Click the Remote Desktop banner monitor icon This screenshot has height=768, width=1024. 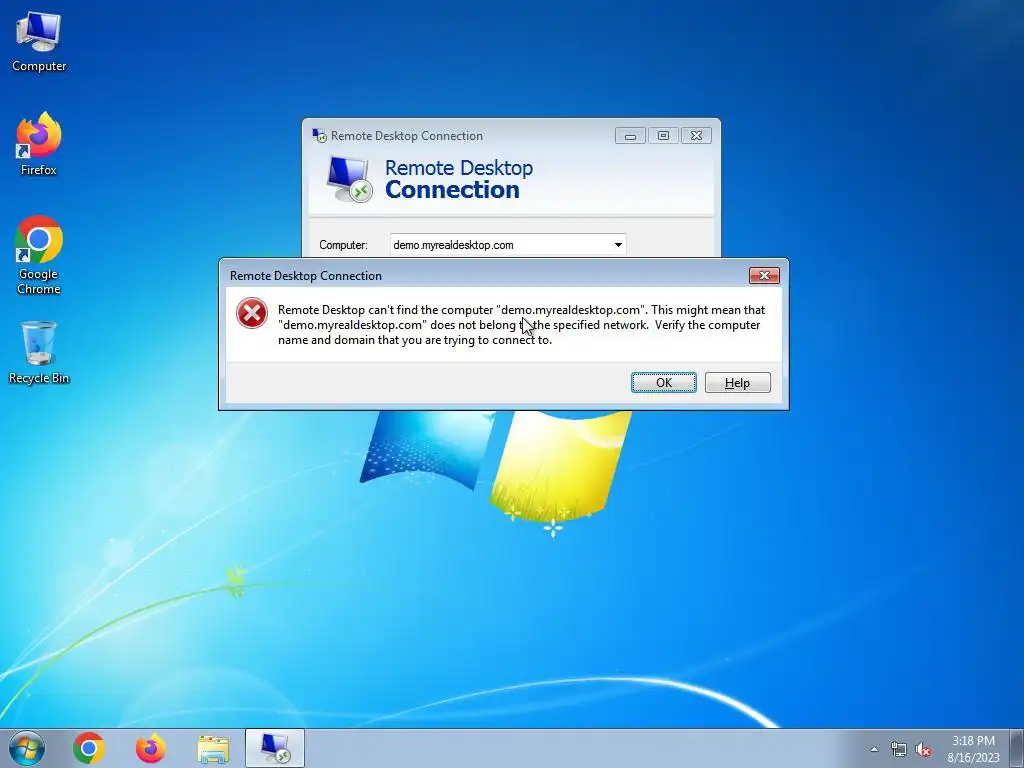point(349,179)
